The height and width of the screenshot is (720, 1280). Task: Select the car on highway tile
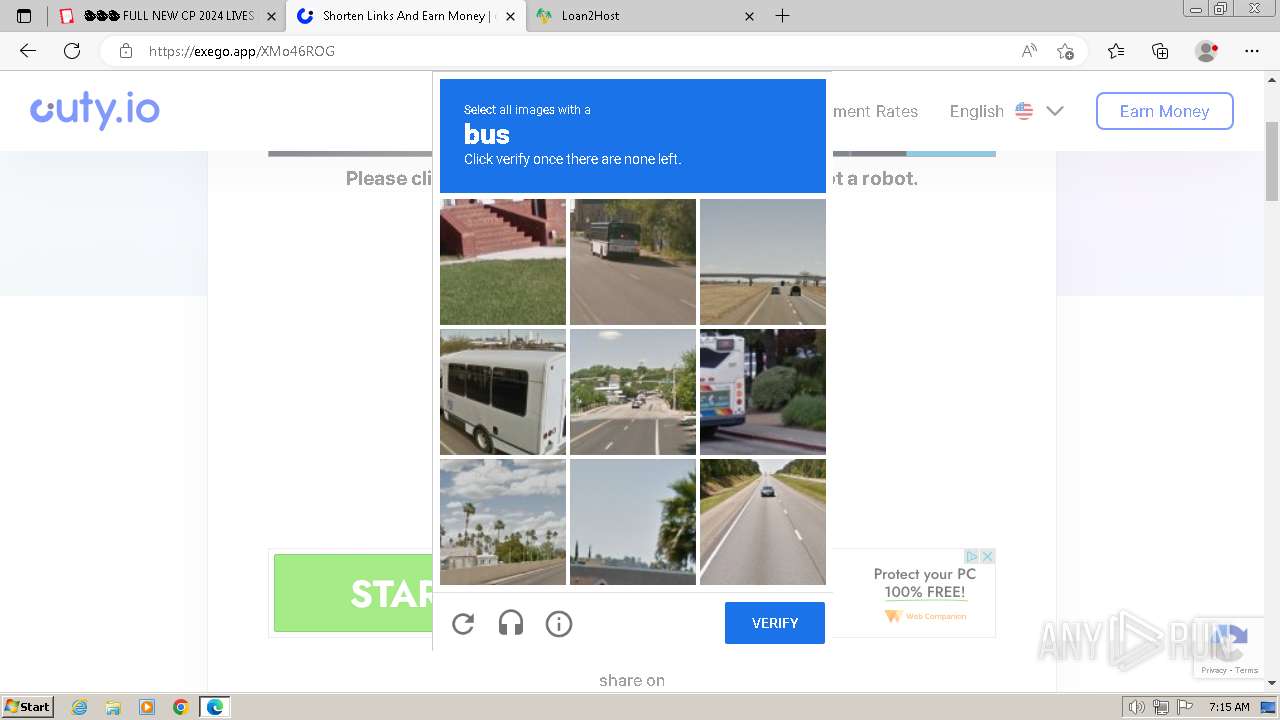[x=763, y=522]
